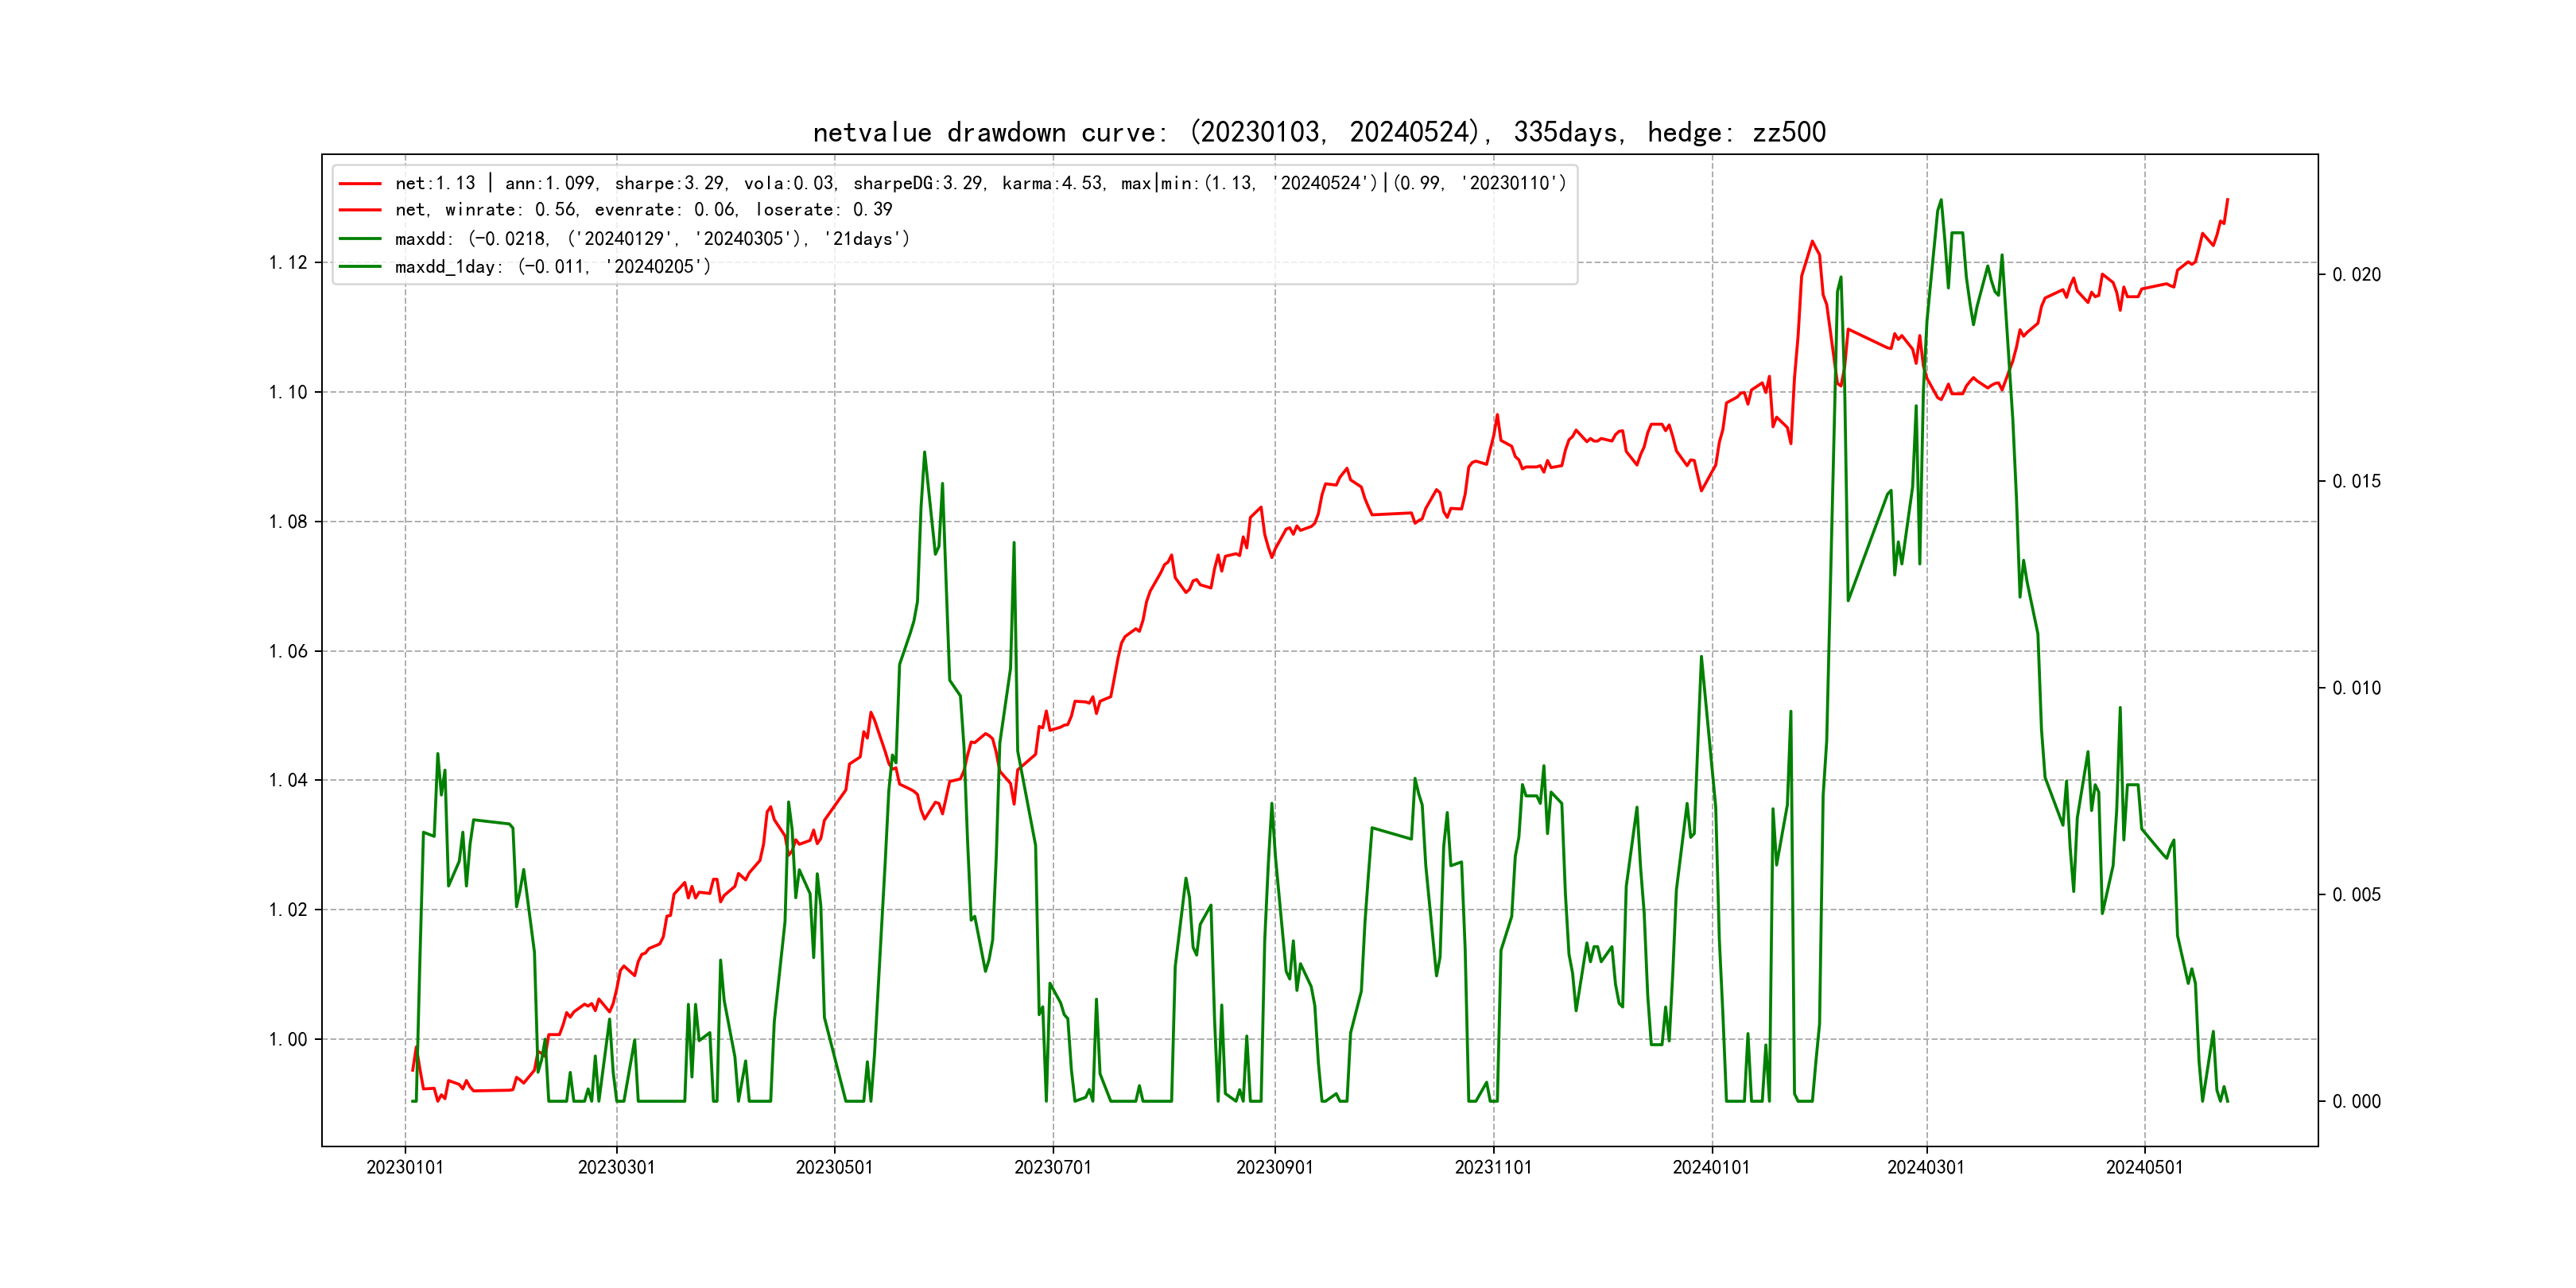Screen dimensions: 2576x1288
Task: Click the green drawdown curve's highest peak
Action: [x=1941, y=200]
